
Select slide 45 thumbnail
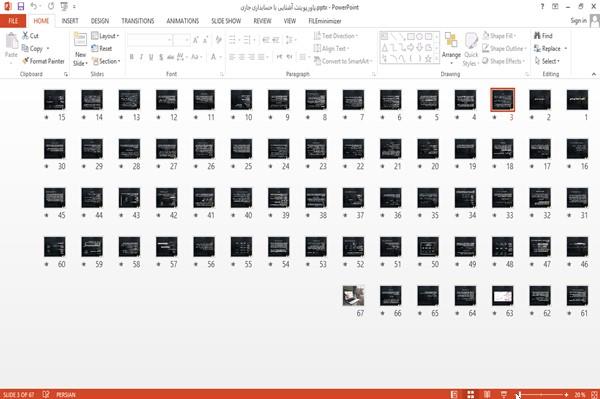tap(54, 198)
